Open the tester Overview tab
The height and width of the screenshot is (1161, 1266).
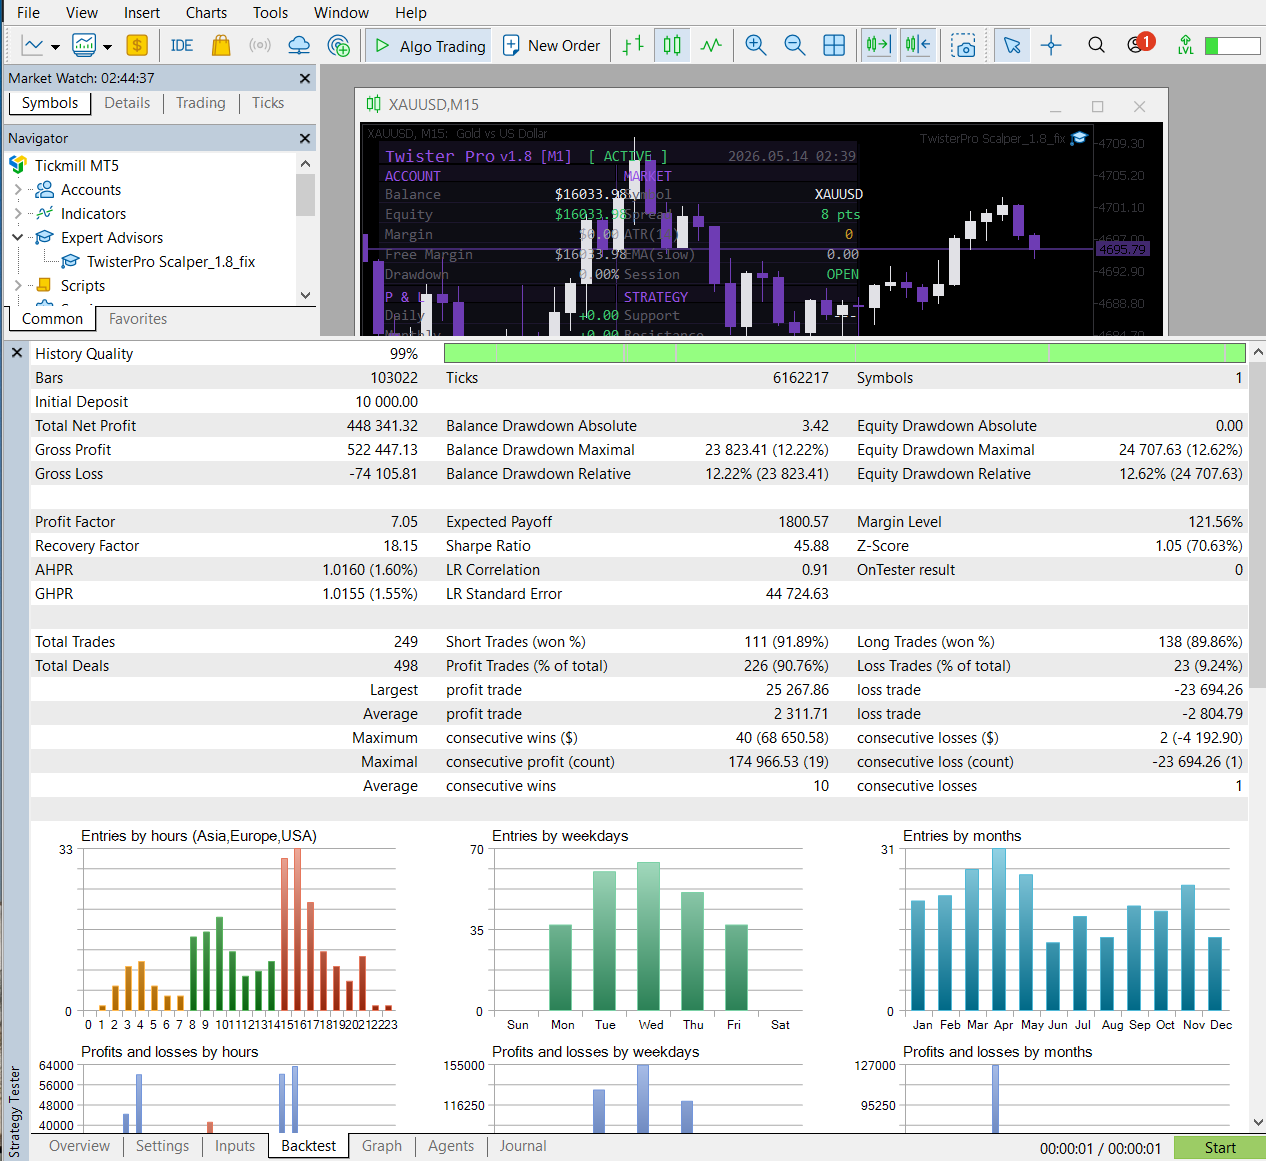[x=79, y=1146]
